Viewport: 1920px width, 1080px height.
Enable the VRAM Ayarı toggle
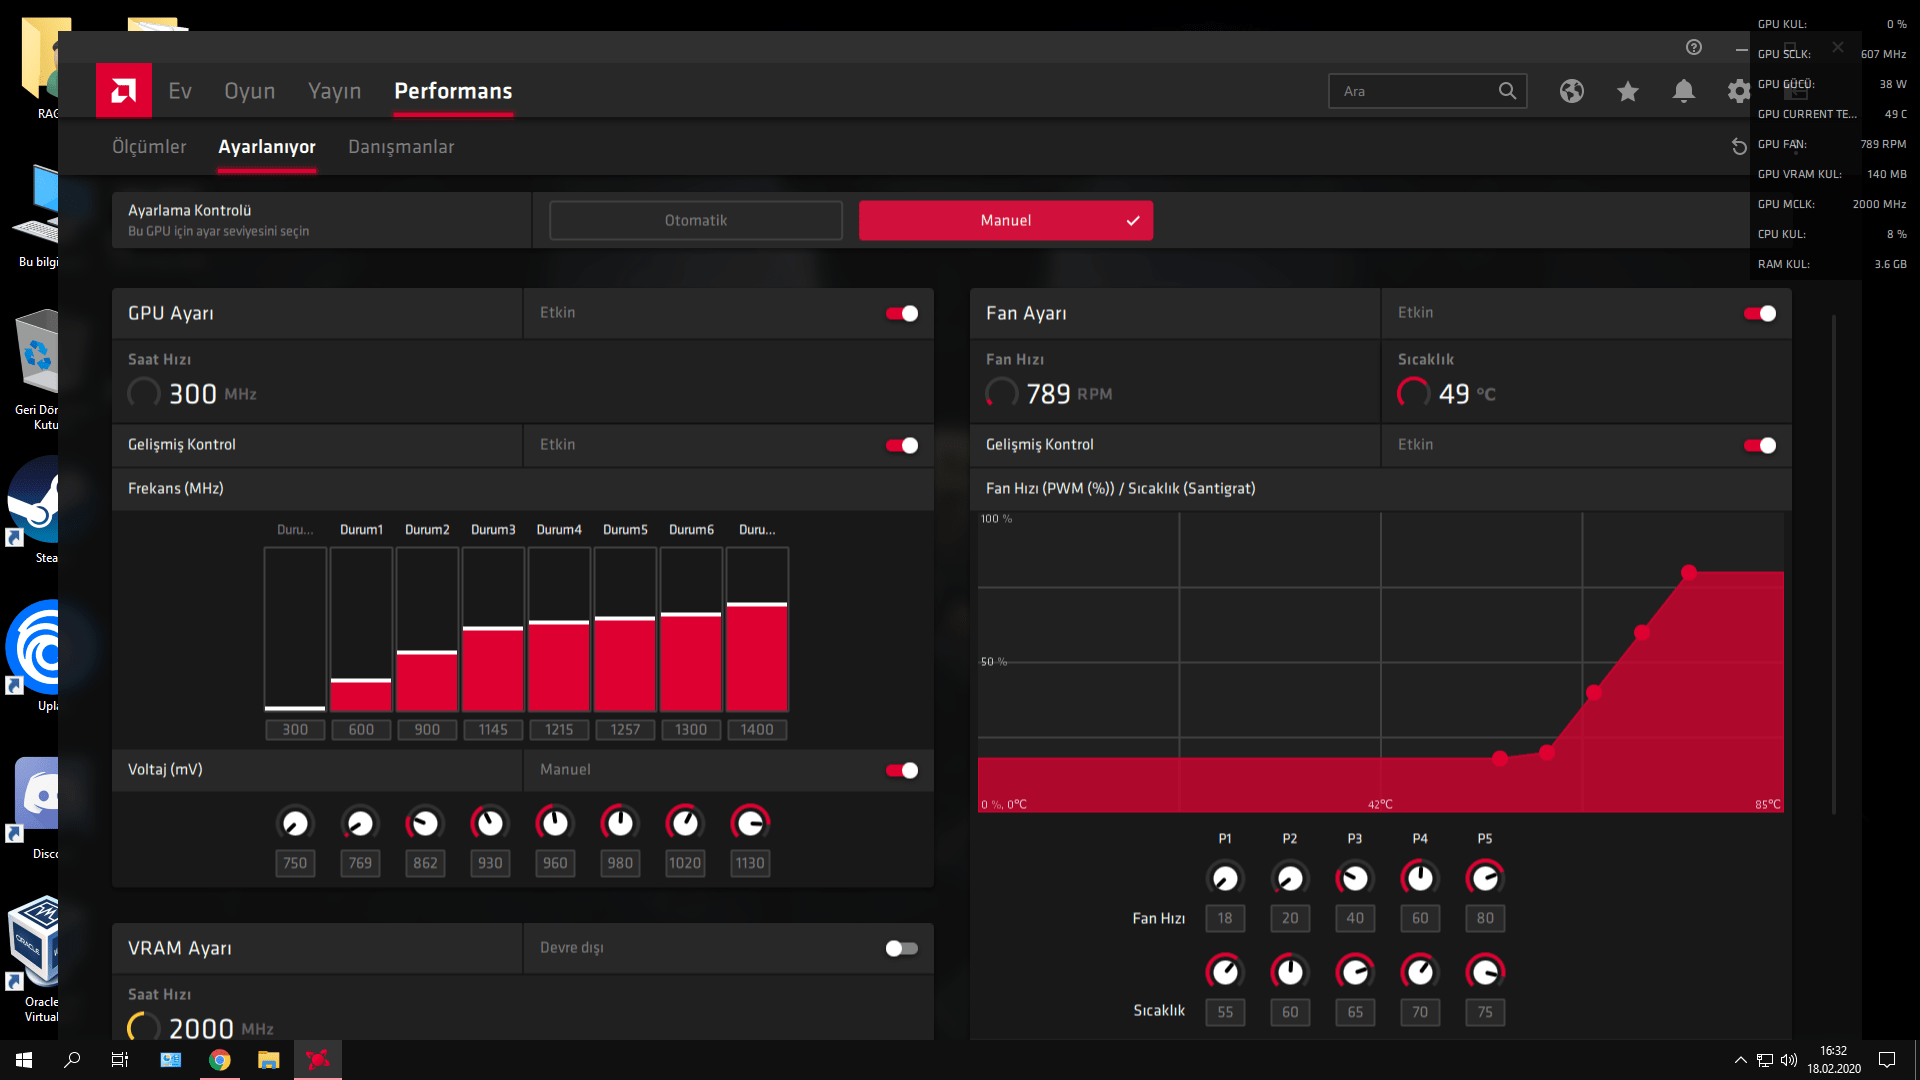point(901,948)
